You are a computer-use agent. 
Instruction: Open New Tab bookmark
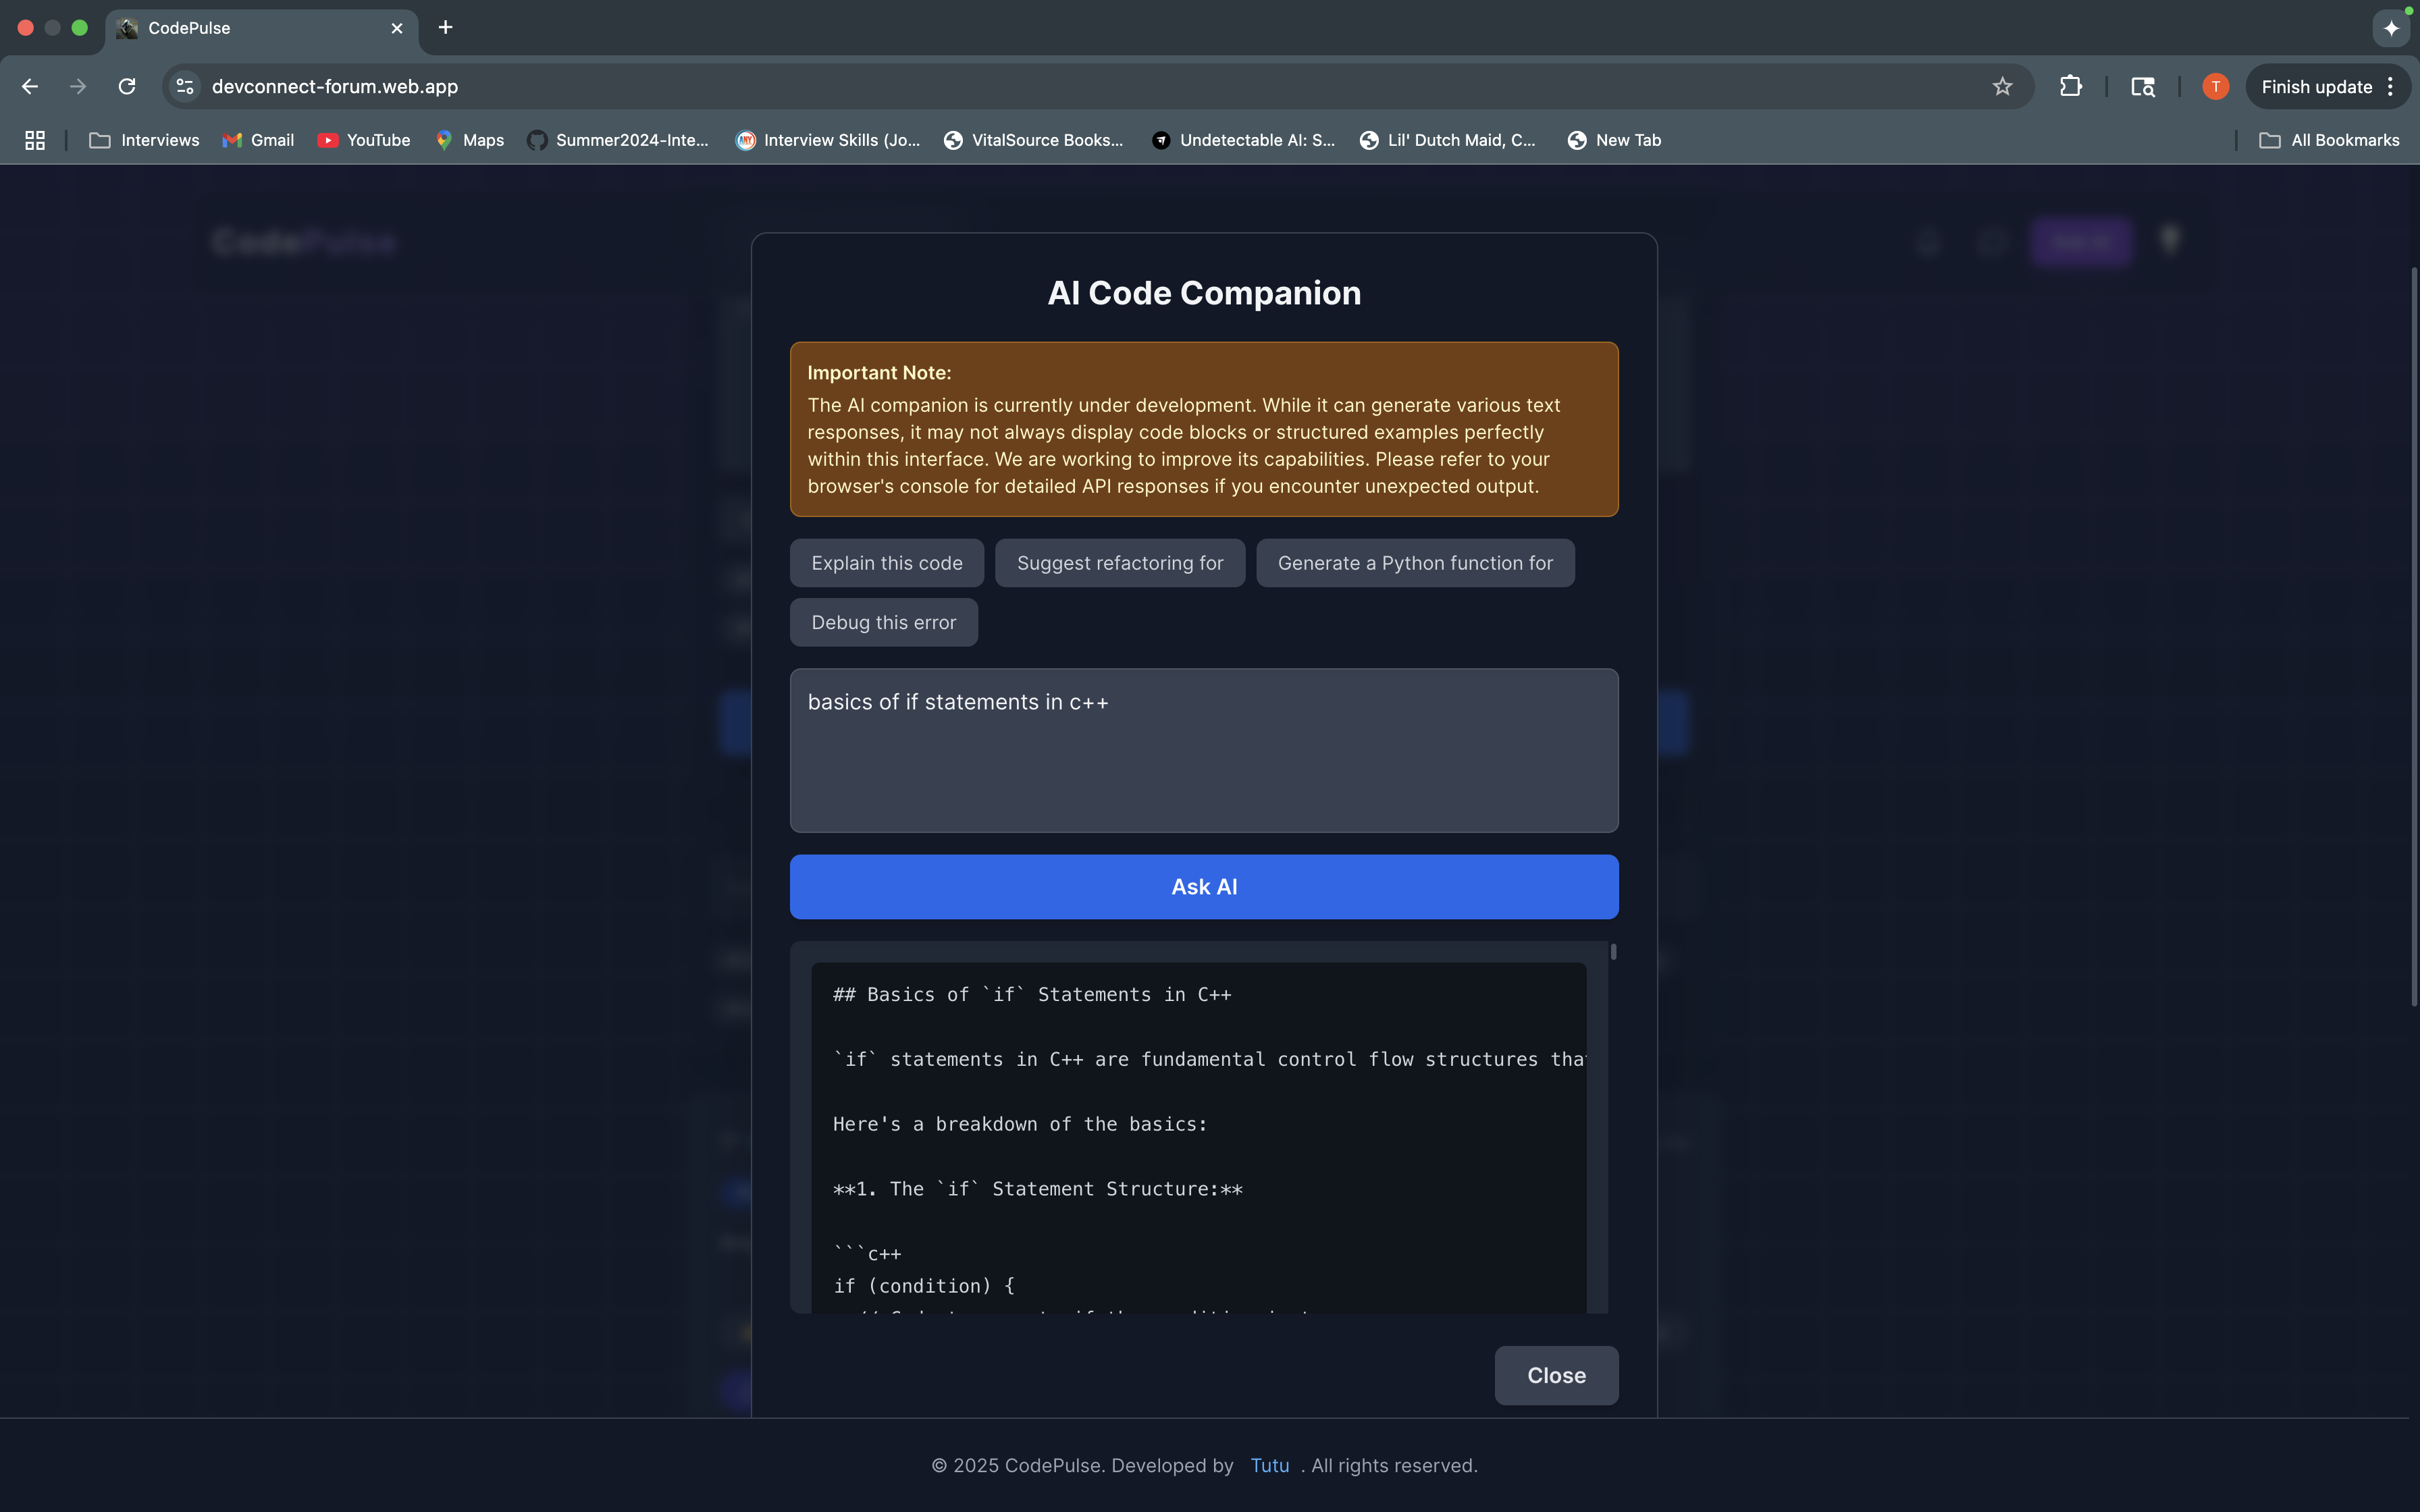[1614, 140]
